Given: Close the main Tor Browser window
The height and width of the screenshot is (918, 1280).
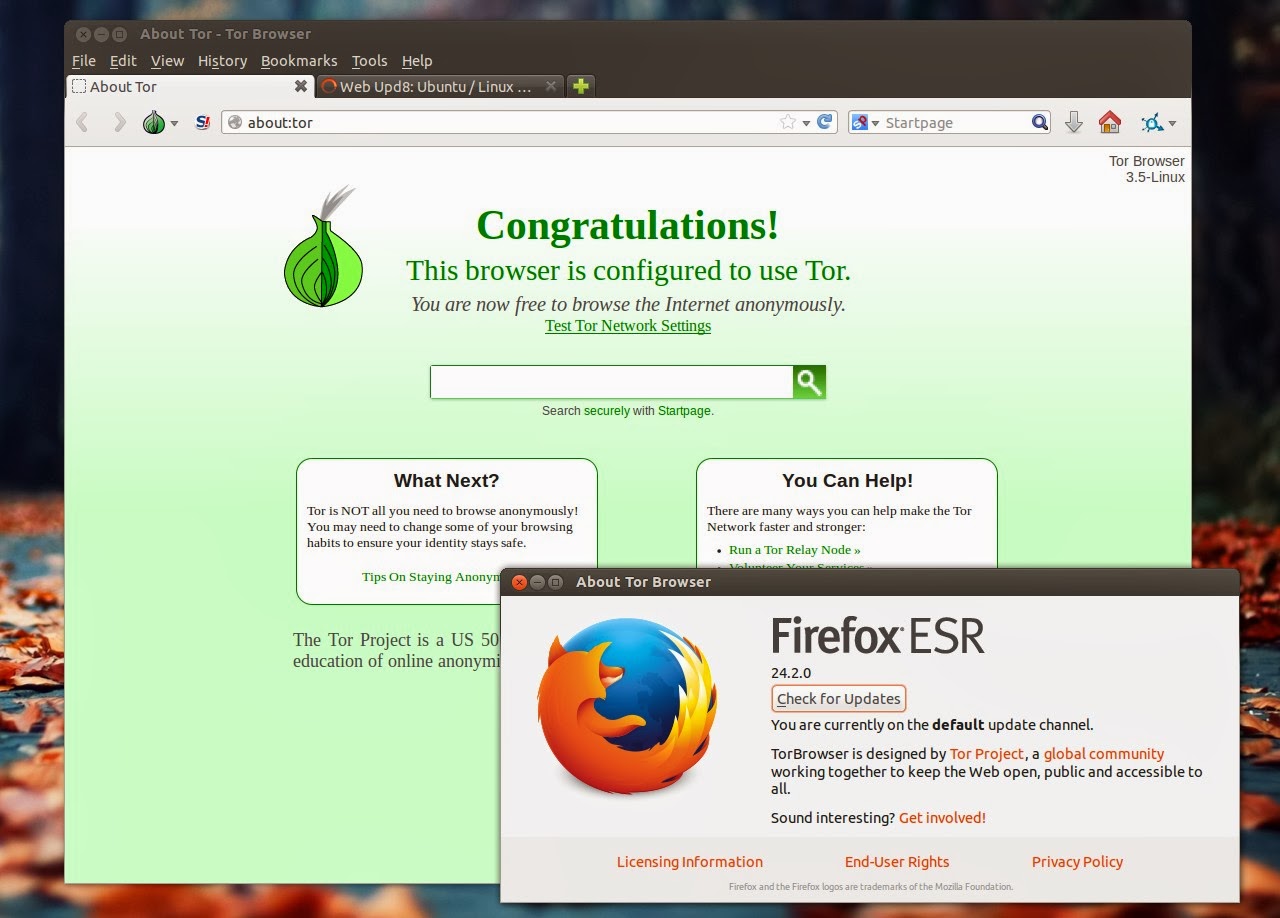Looking at the screenshot, I should click(x=84, y=34).
